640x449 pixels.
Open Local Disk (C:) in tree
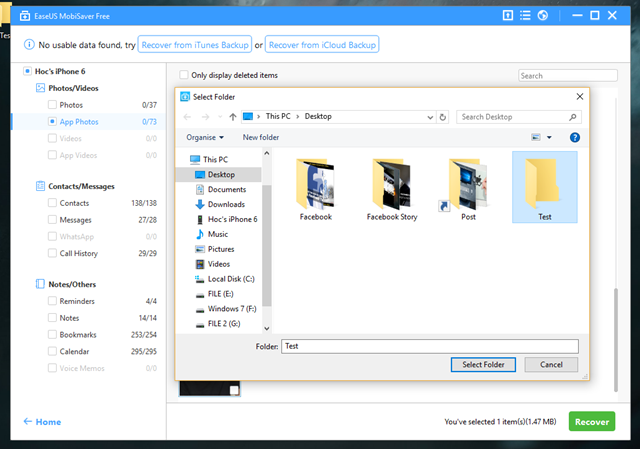[231, 279]
